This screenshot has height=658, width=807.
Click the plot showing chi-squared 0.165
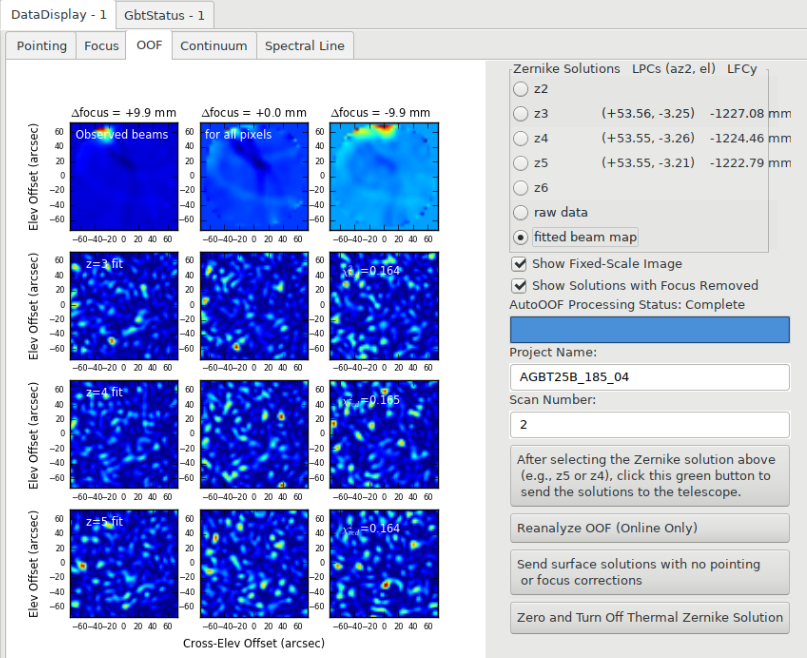pyautogui.click(x=384, y=435)
